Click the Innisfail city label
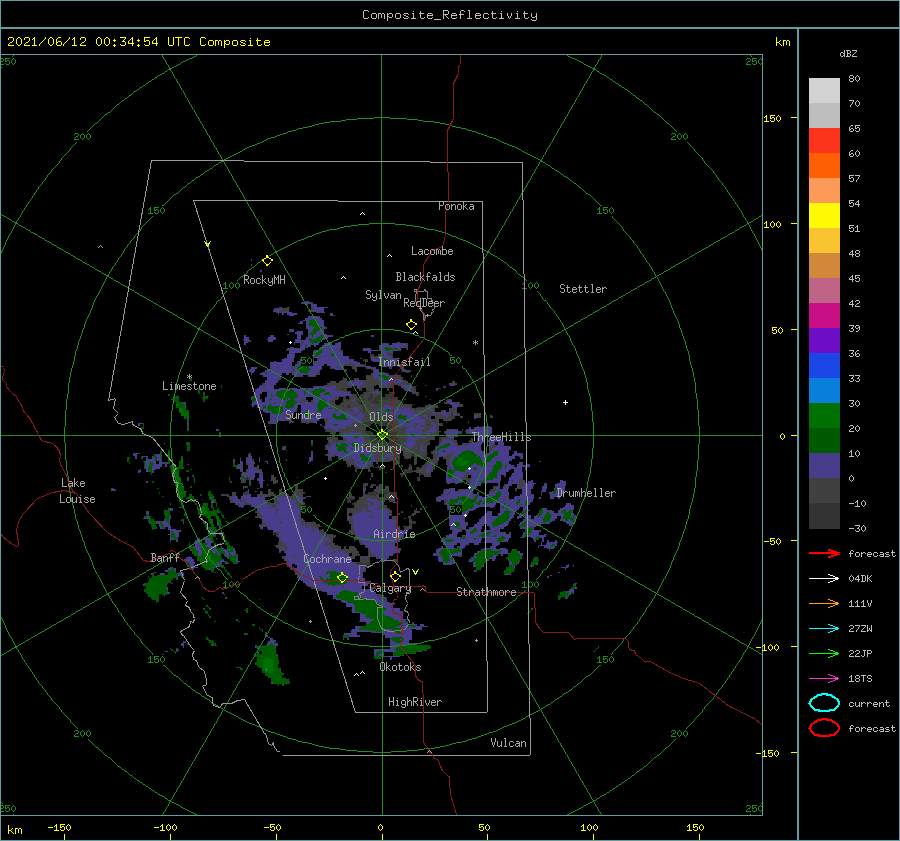 pyautogui.click(x=404, y=362)
